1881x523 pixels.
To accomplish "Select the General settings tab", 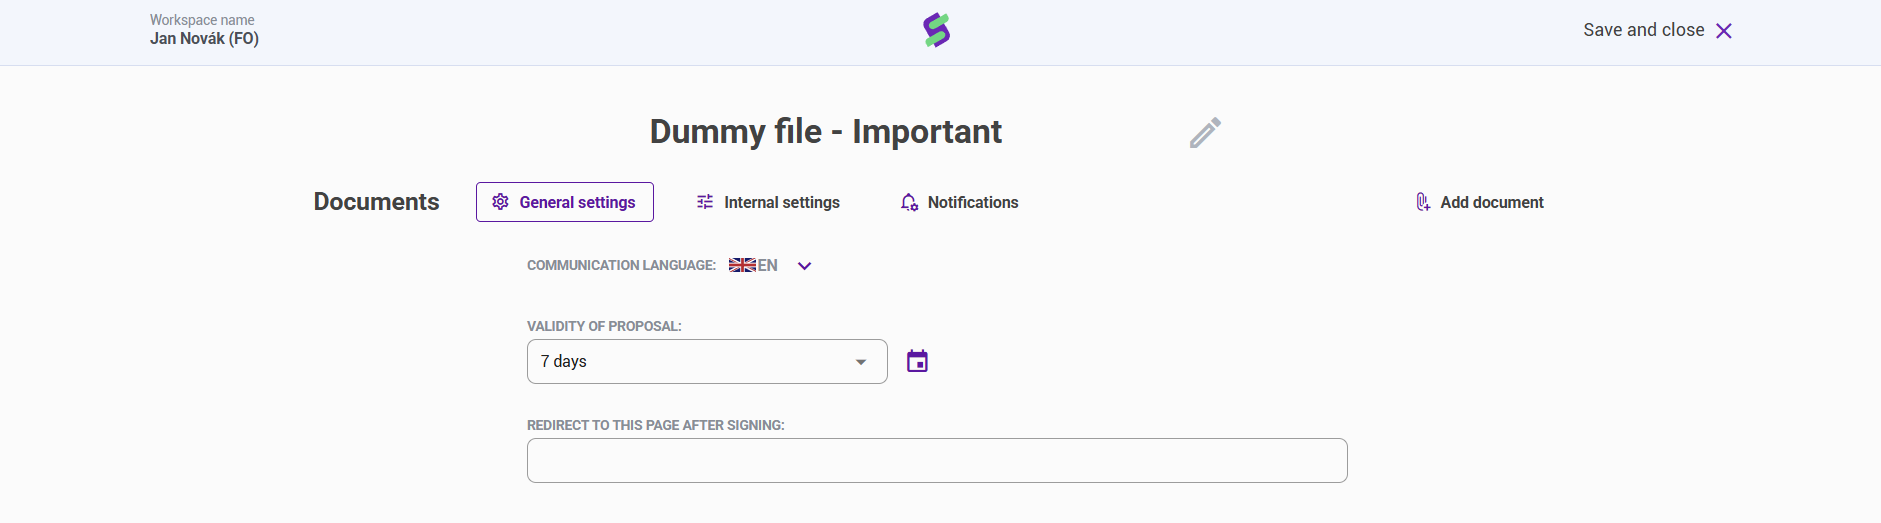I will [577, 202].
